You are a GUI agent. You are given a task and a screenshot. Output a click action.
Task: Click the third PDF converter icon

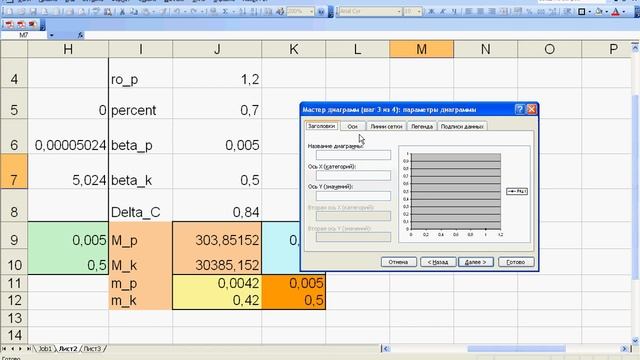click(x=32, y=25)
